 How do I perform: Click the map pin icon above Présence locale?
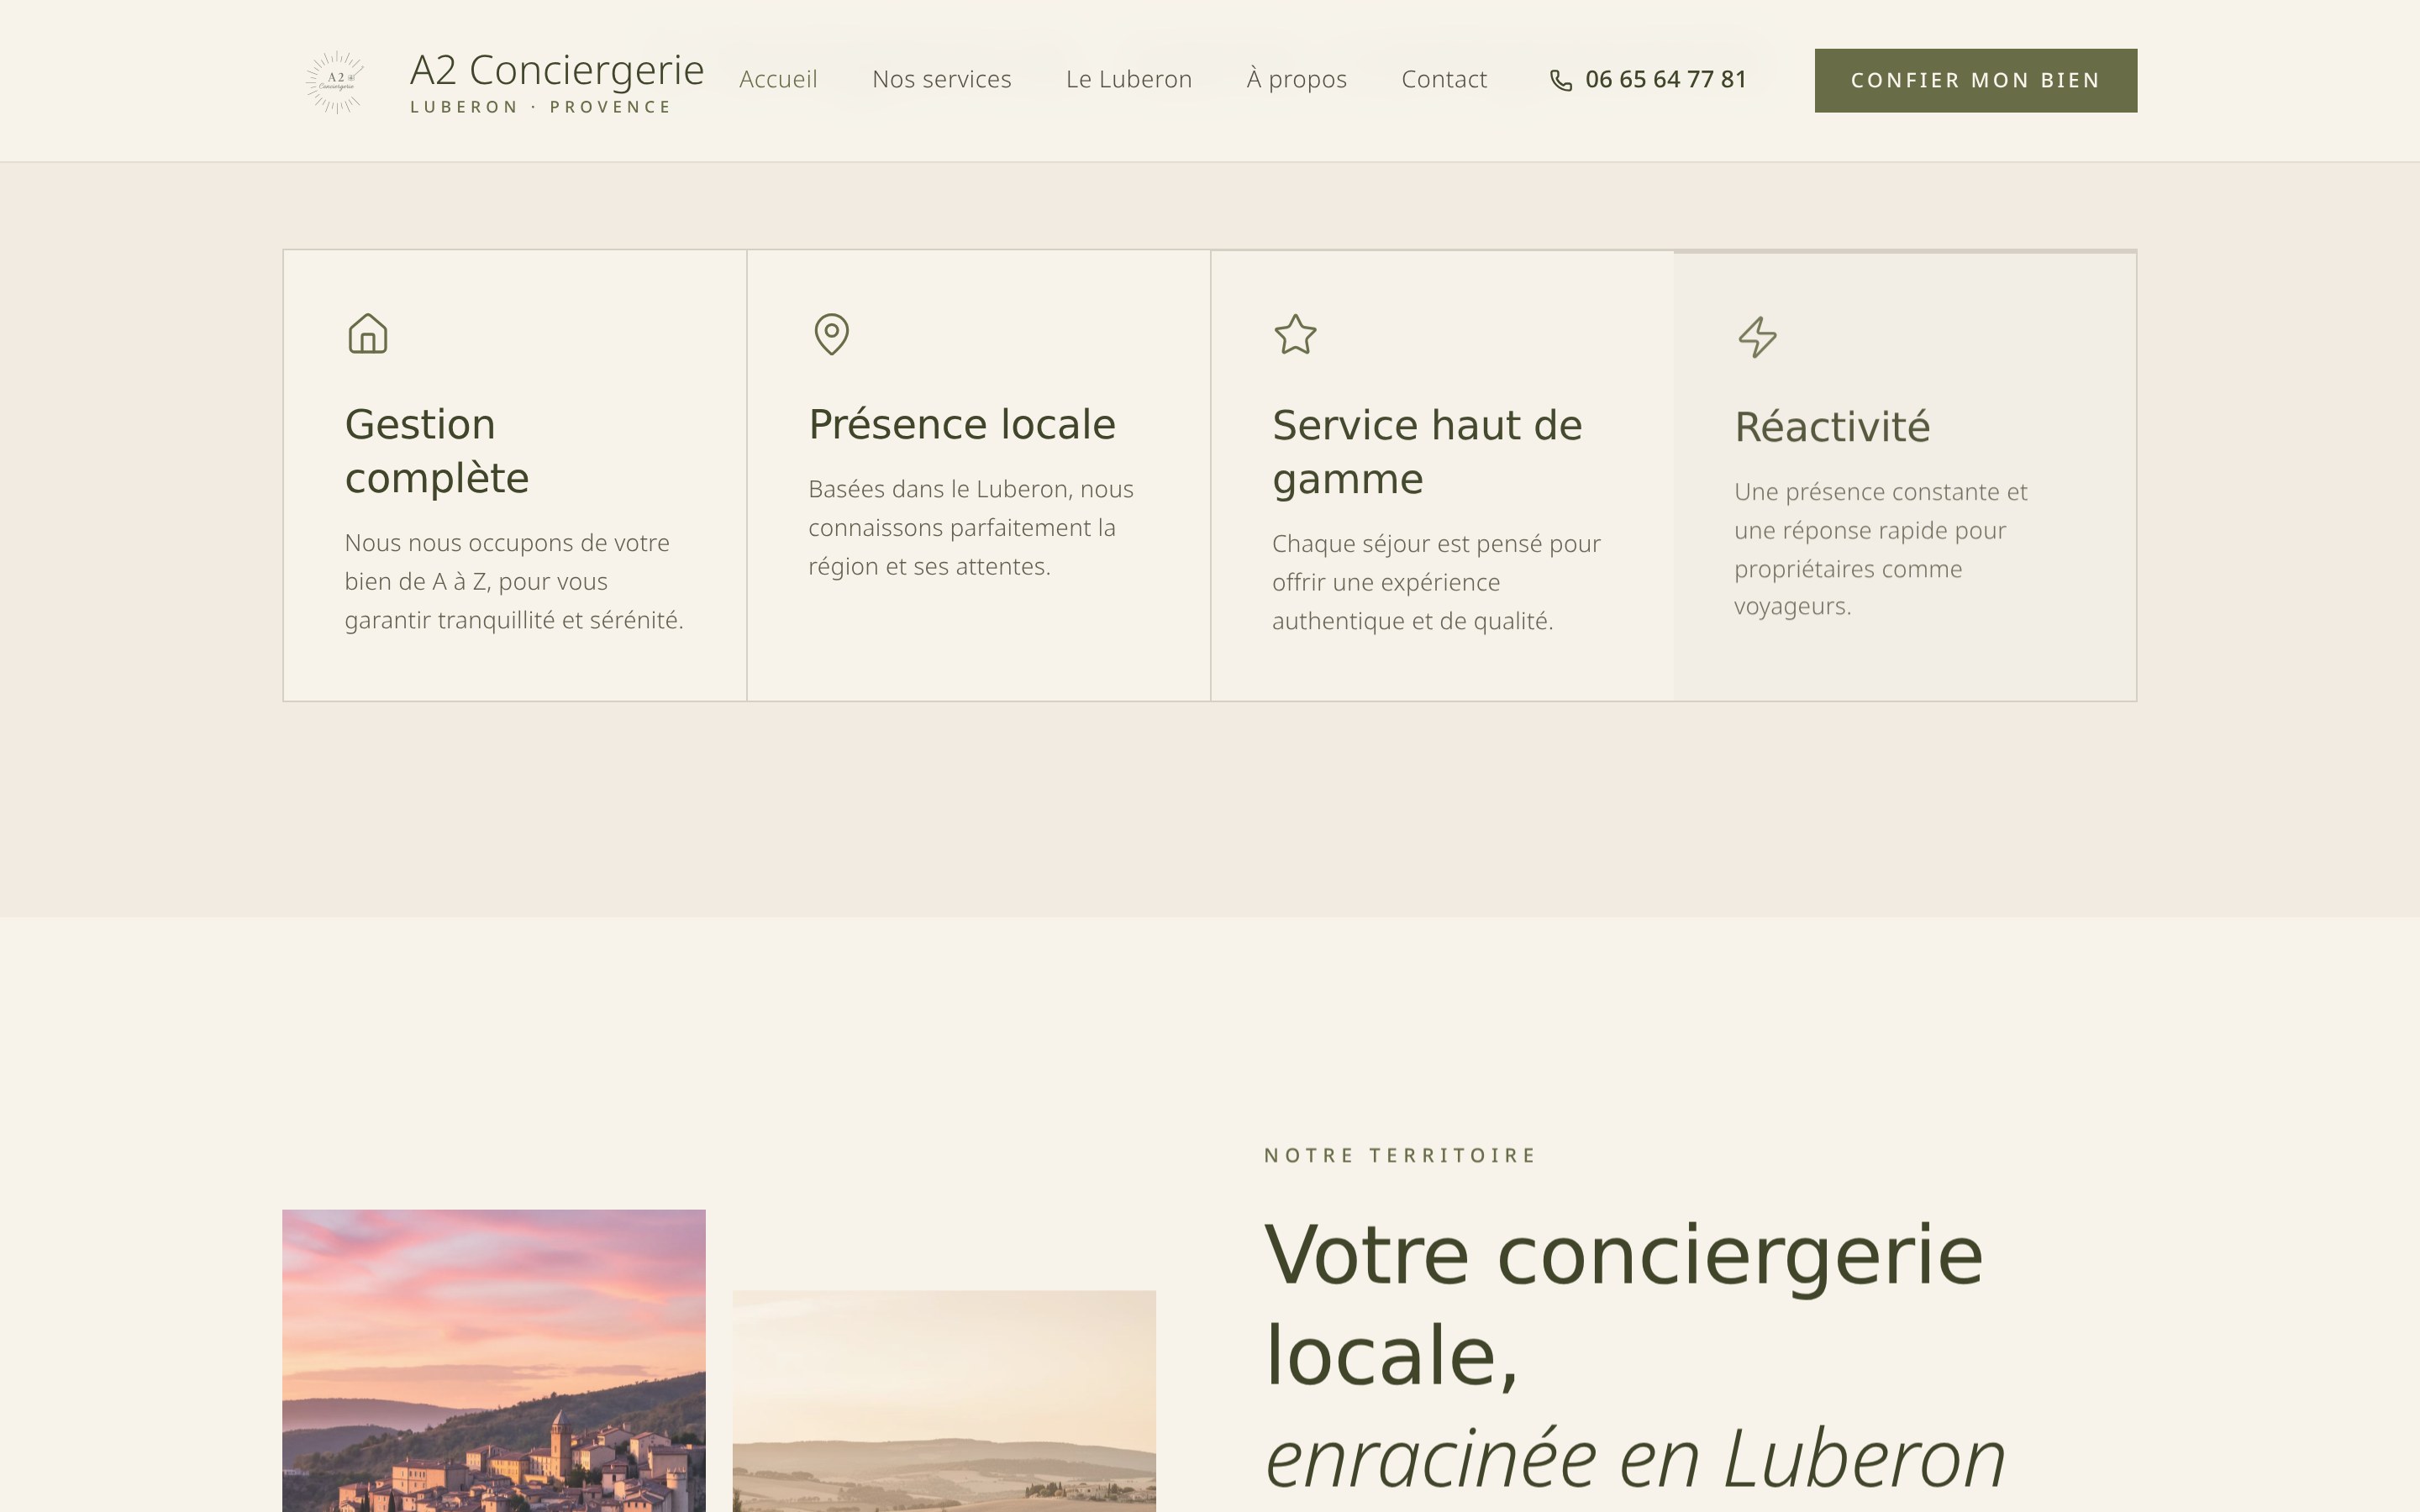coord(831,334)
